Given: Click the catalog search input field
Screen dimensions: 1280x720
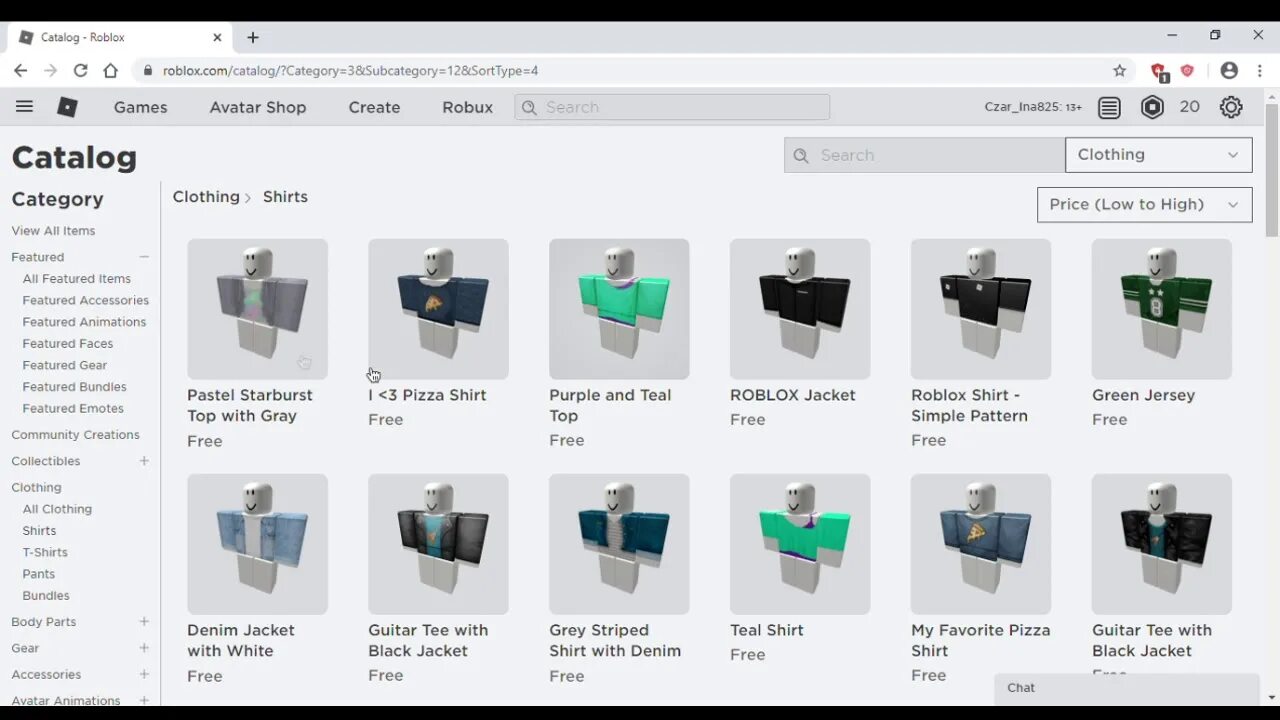Looking at the screenshot, I should 925,155.
